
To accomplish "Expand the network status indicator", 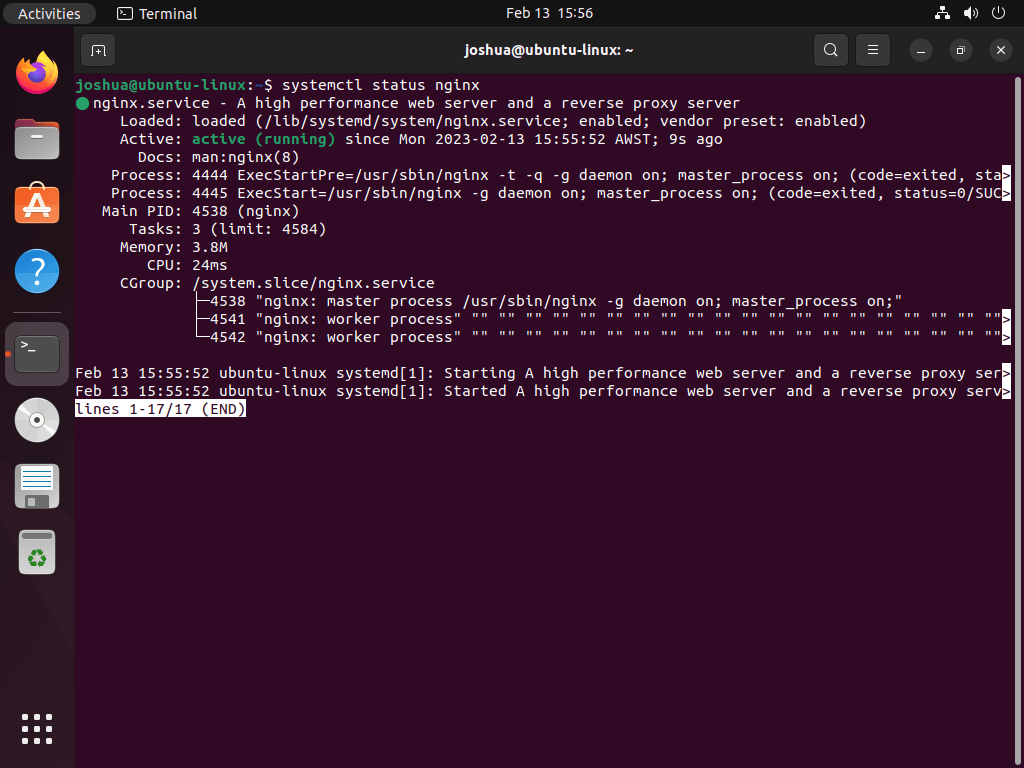I will pos(941,13).
